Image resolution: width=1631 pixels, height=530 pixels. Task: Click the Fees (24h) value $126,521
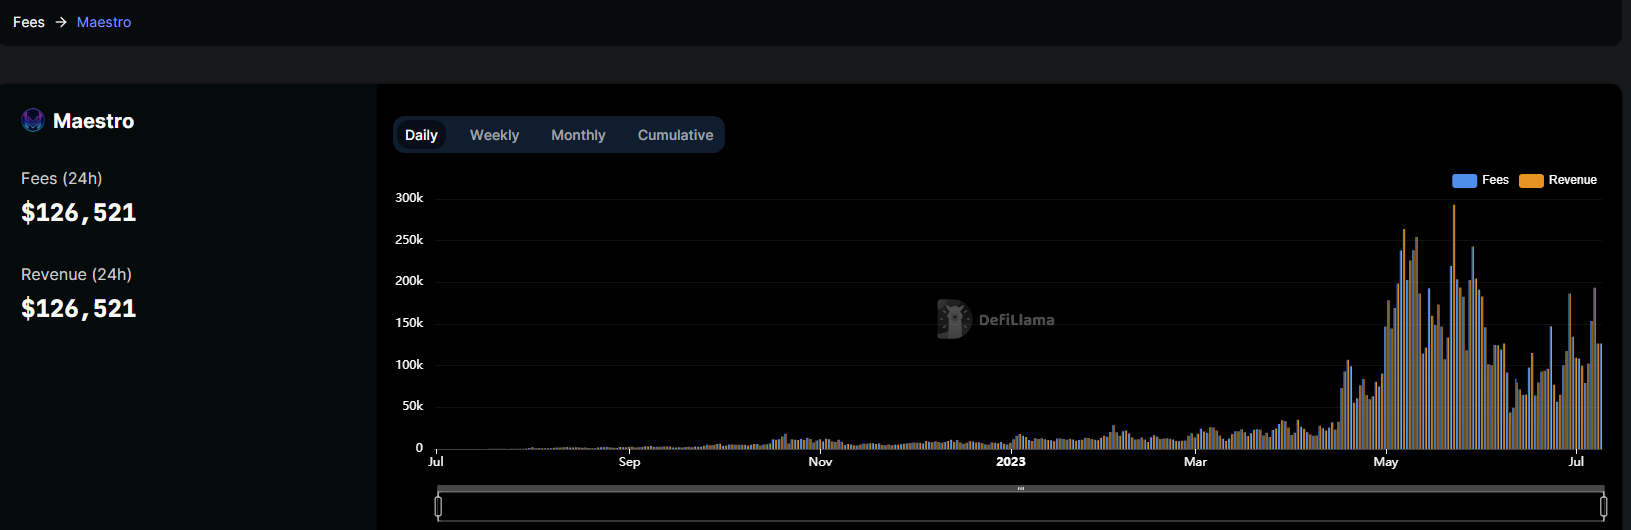79,212
